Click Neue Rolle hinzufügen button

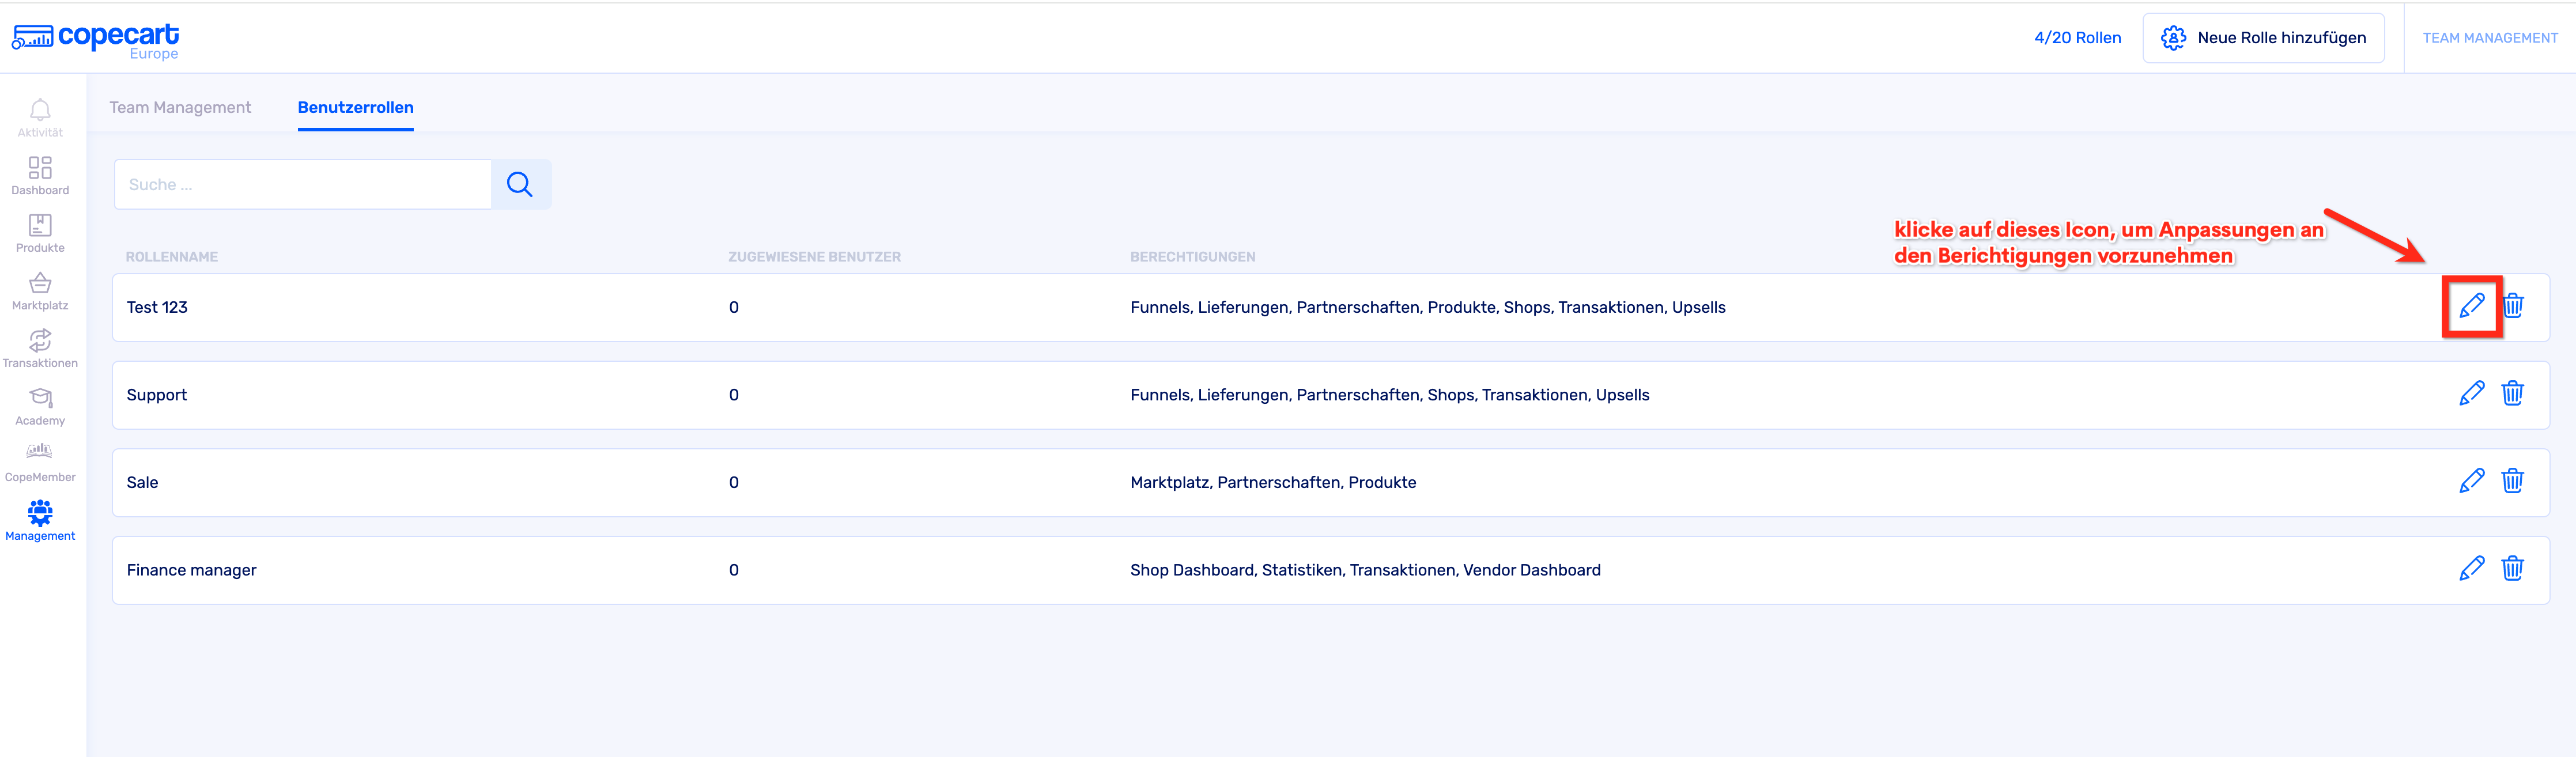click(x=2263, y=38)
